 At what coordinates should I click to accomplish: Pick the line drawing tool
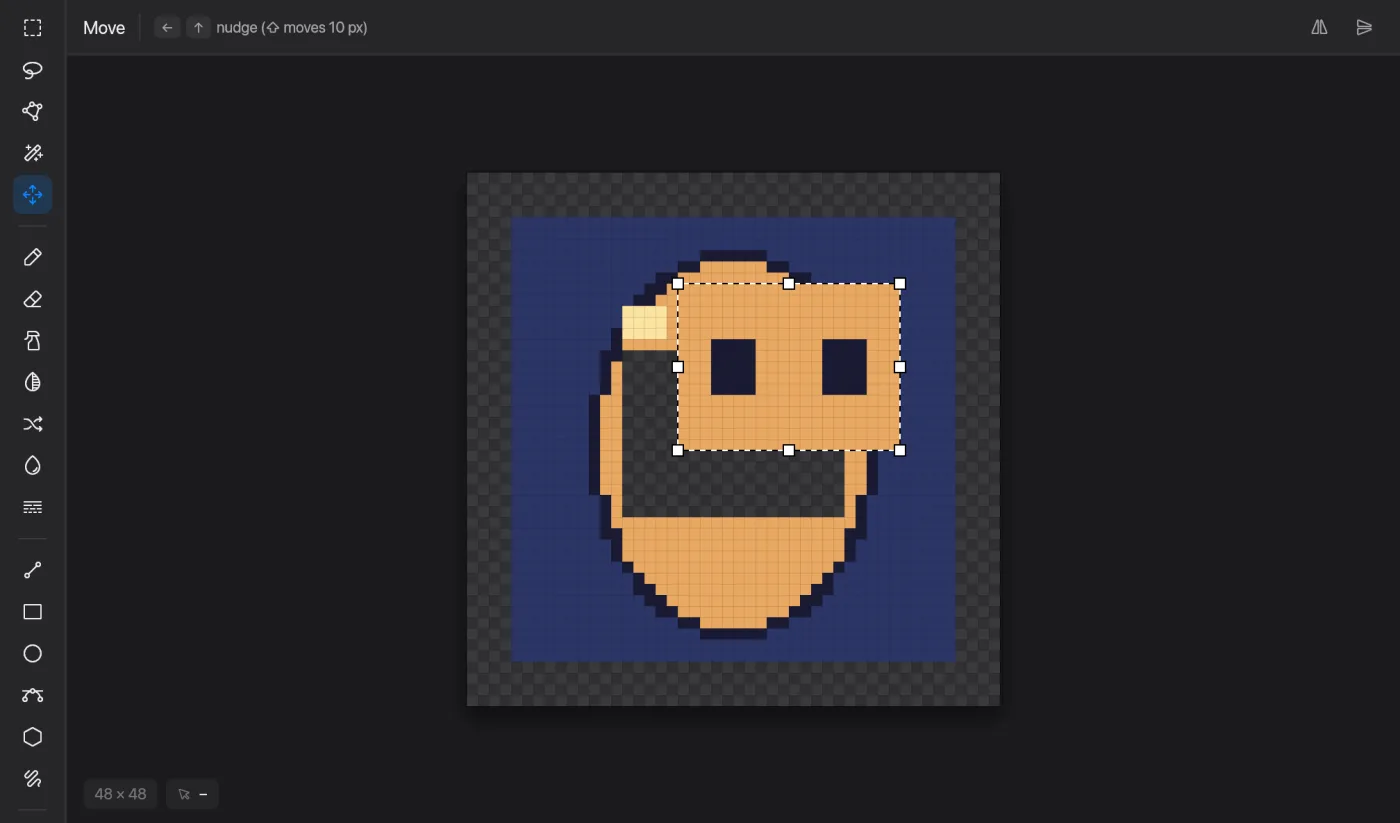click(x=33, y=570)
